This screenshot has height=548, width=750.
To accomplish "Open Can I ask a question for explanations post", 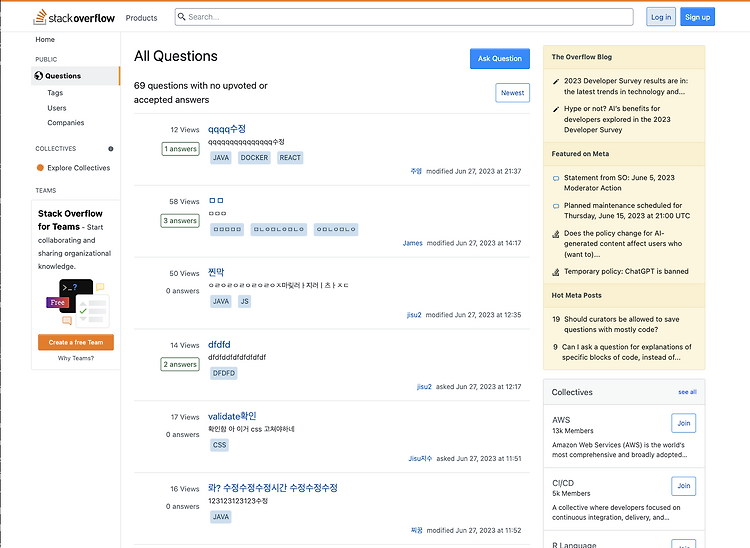I will (x=627, y=352).
